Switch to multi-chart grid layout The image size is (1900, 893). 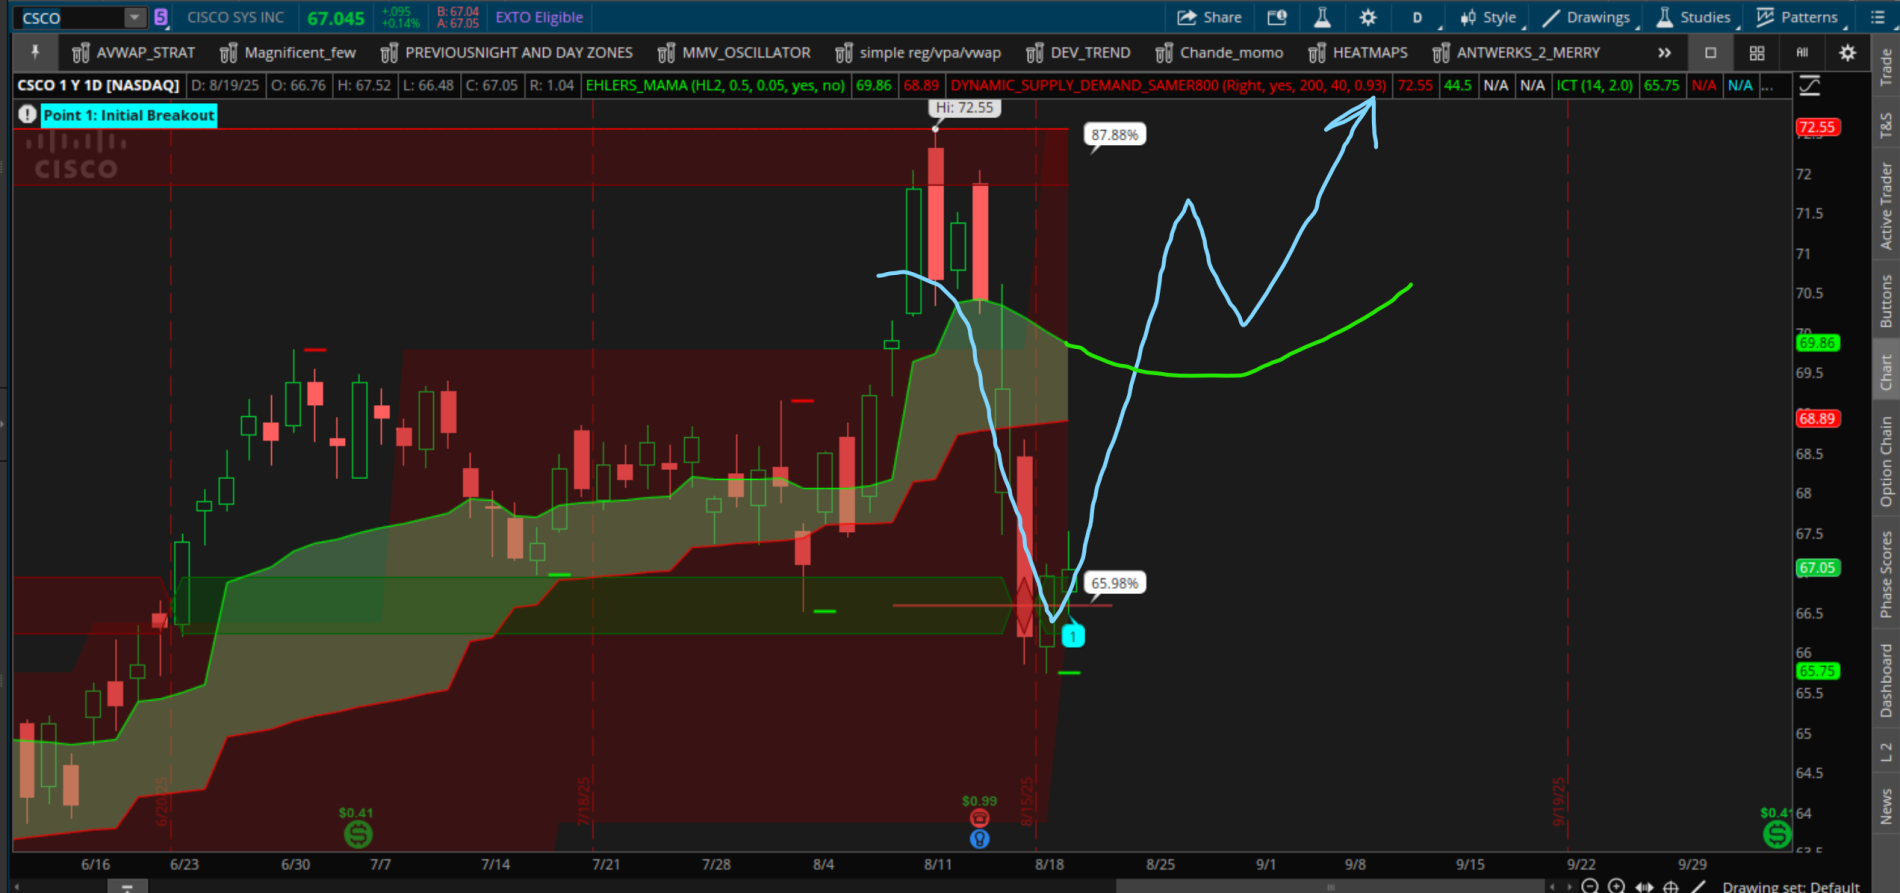click(x=1757, y=53)
